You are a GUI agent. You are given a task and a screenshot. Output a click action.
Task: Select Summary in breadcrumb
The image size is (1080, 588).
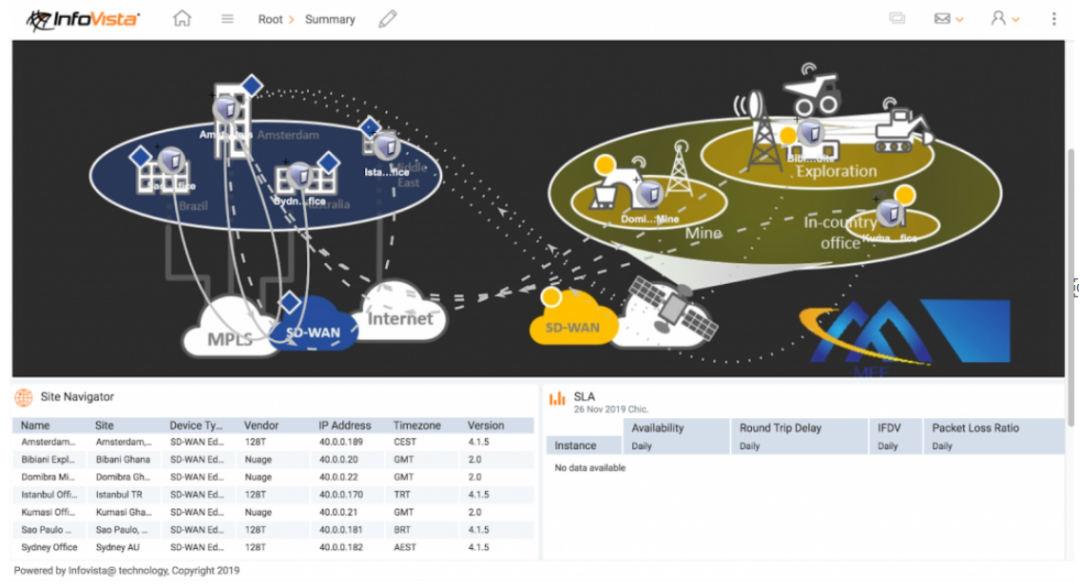pos(330,19)
